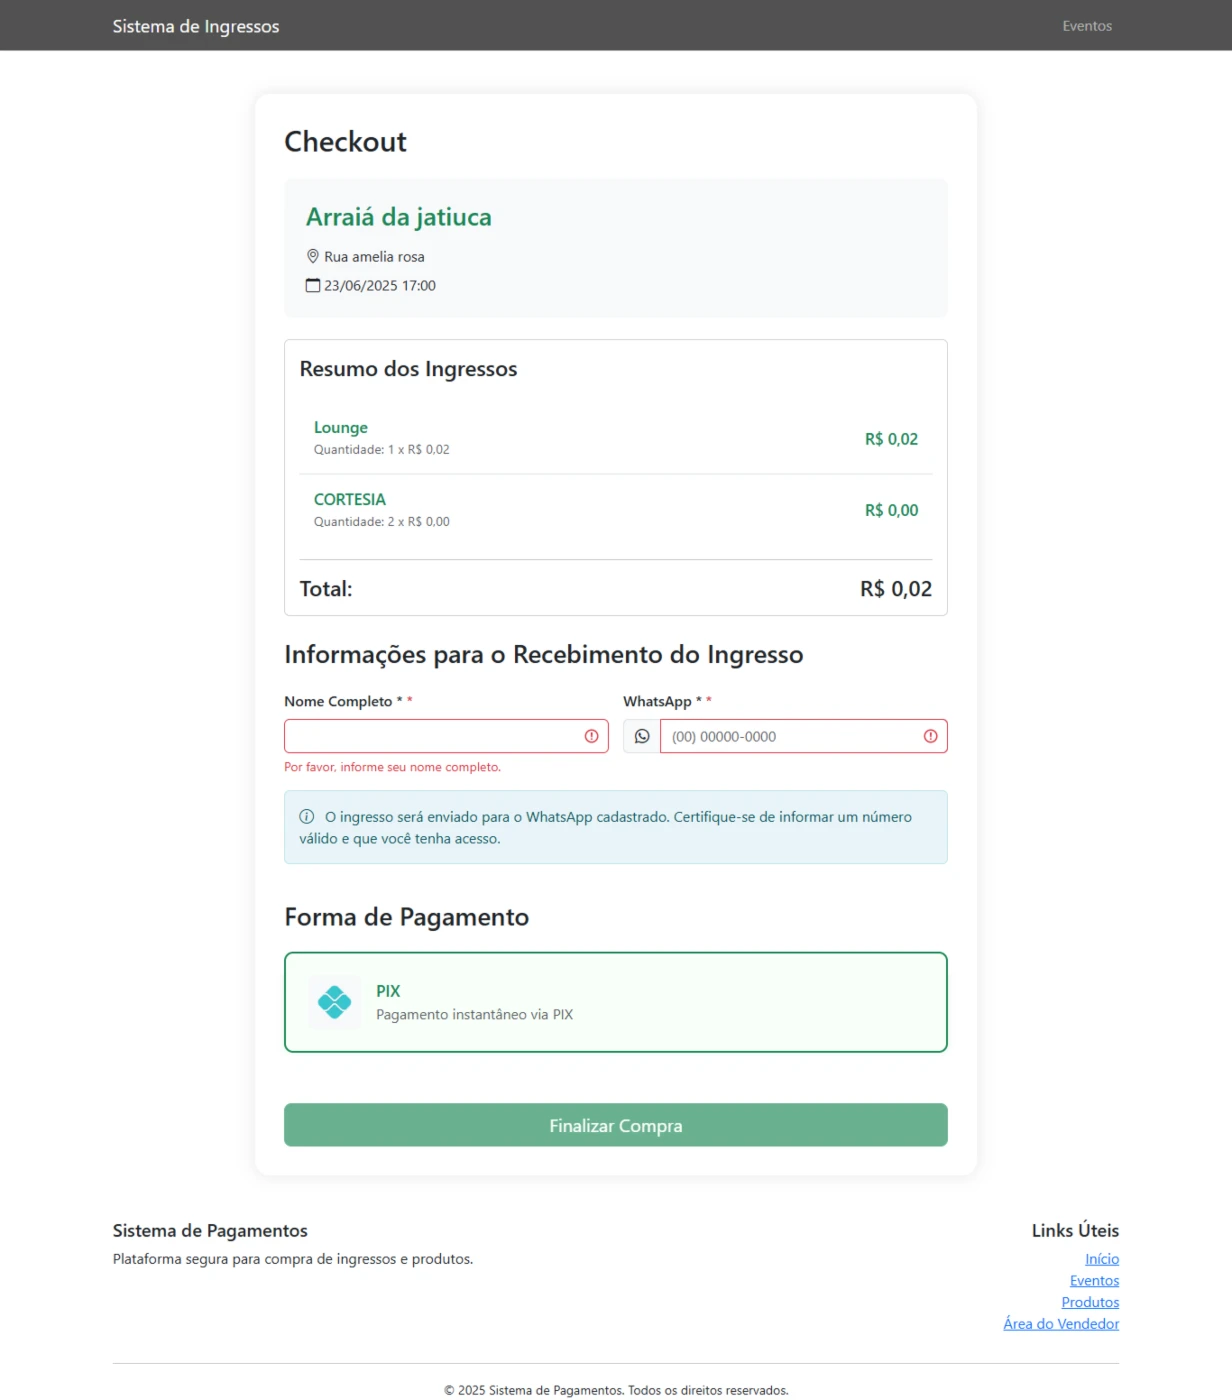Click the Arraiá da jatiuca event title

click(x=399, y=217)
